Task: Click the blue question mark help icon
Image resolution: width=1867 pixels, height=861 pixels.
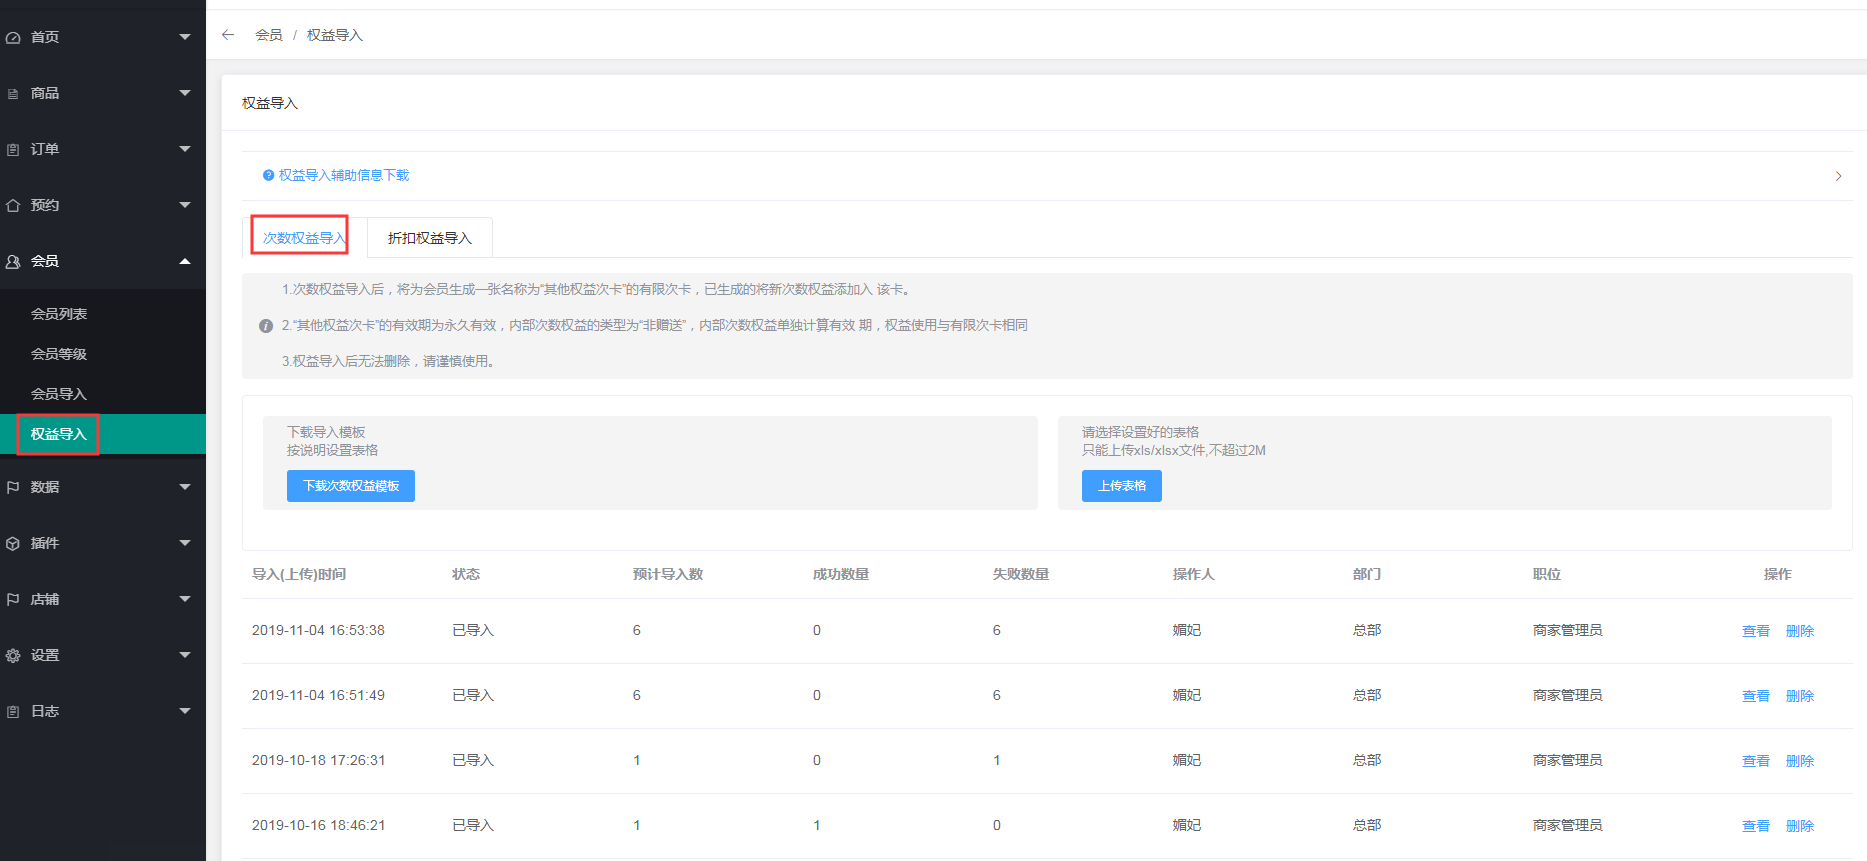Action: coord(268,176)
